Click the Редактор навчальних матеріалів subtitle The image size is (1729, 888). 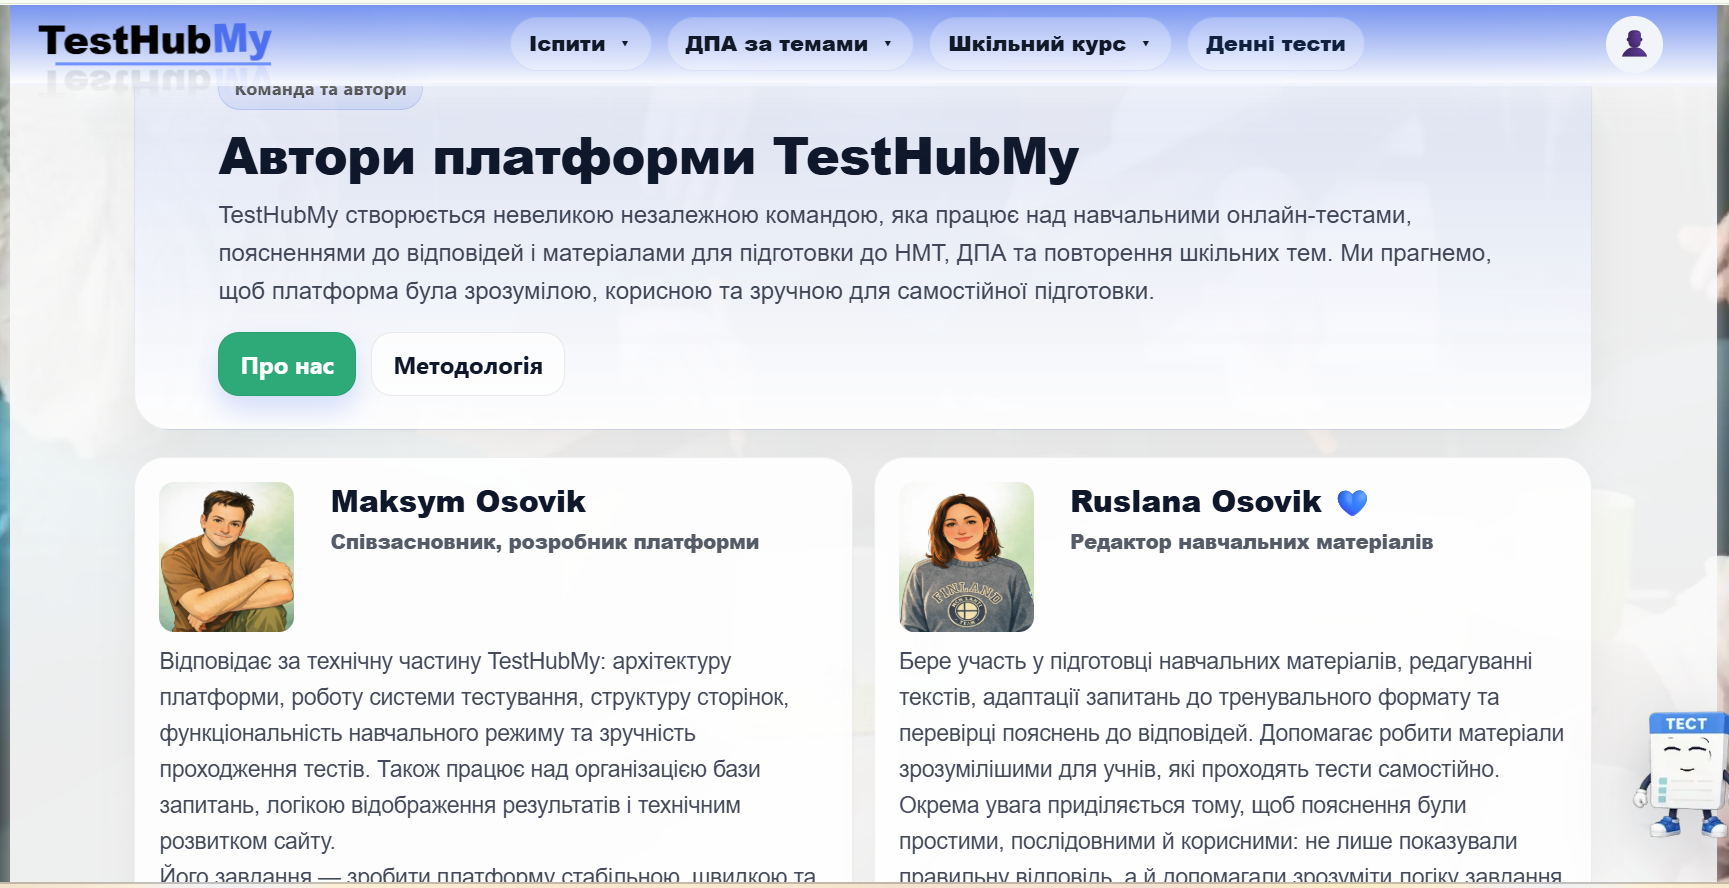tap(1252, 542)
